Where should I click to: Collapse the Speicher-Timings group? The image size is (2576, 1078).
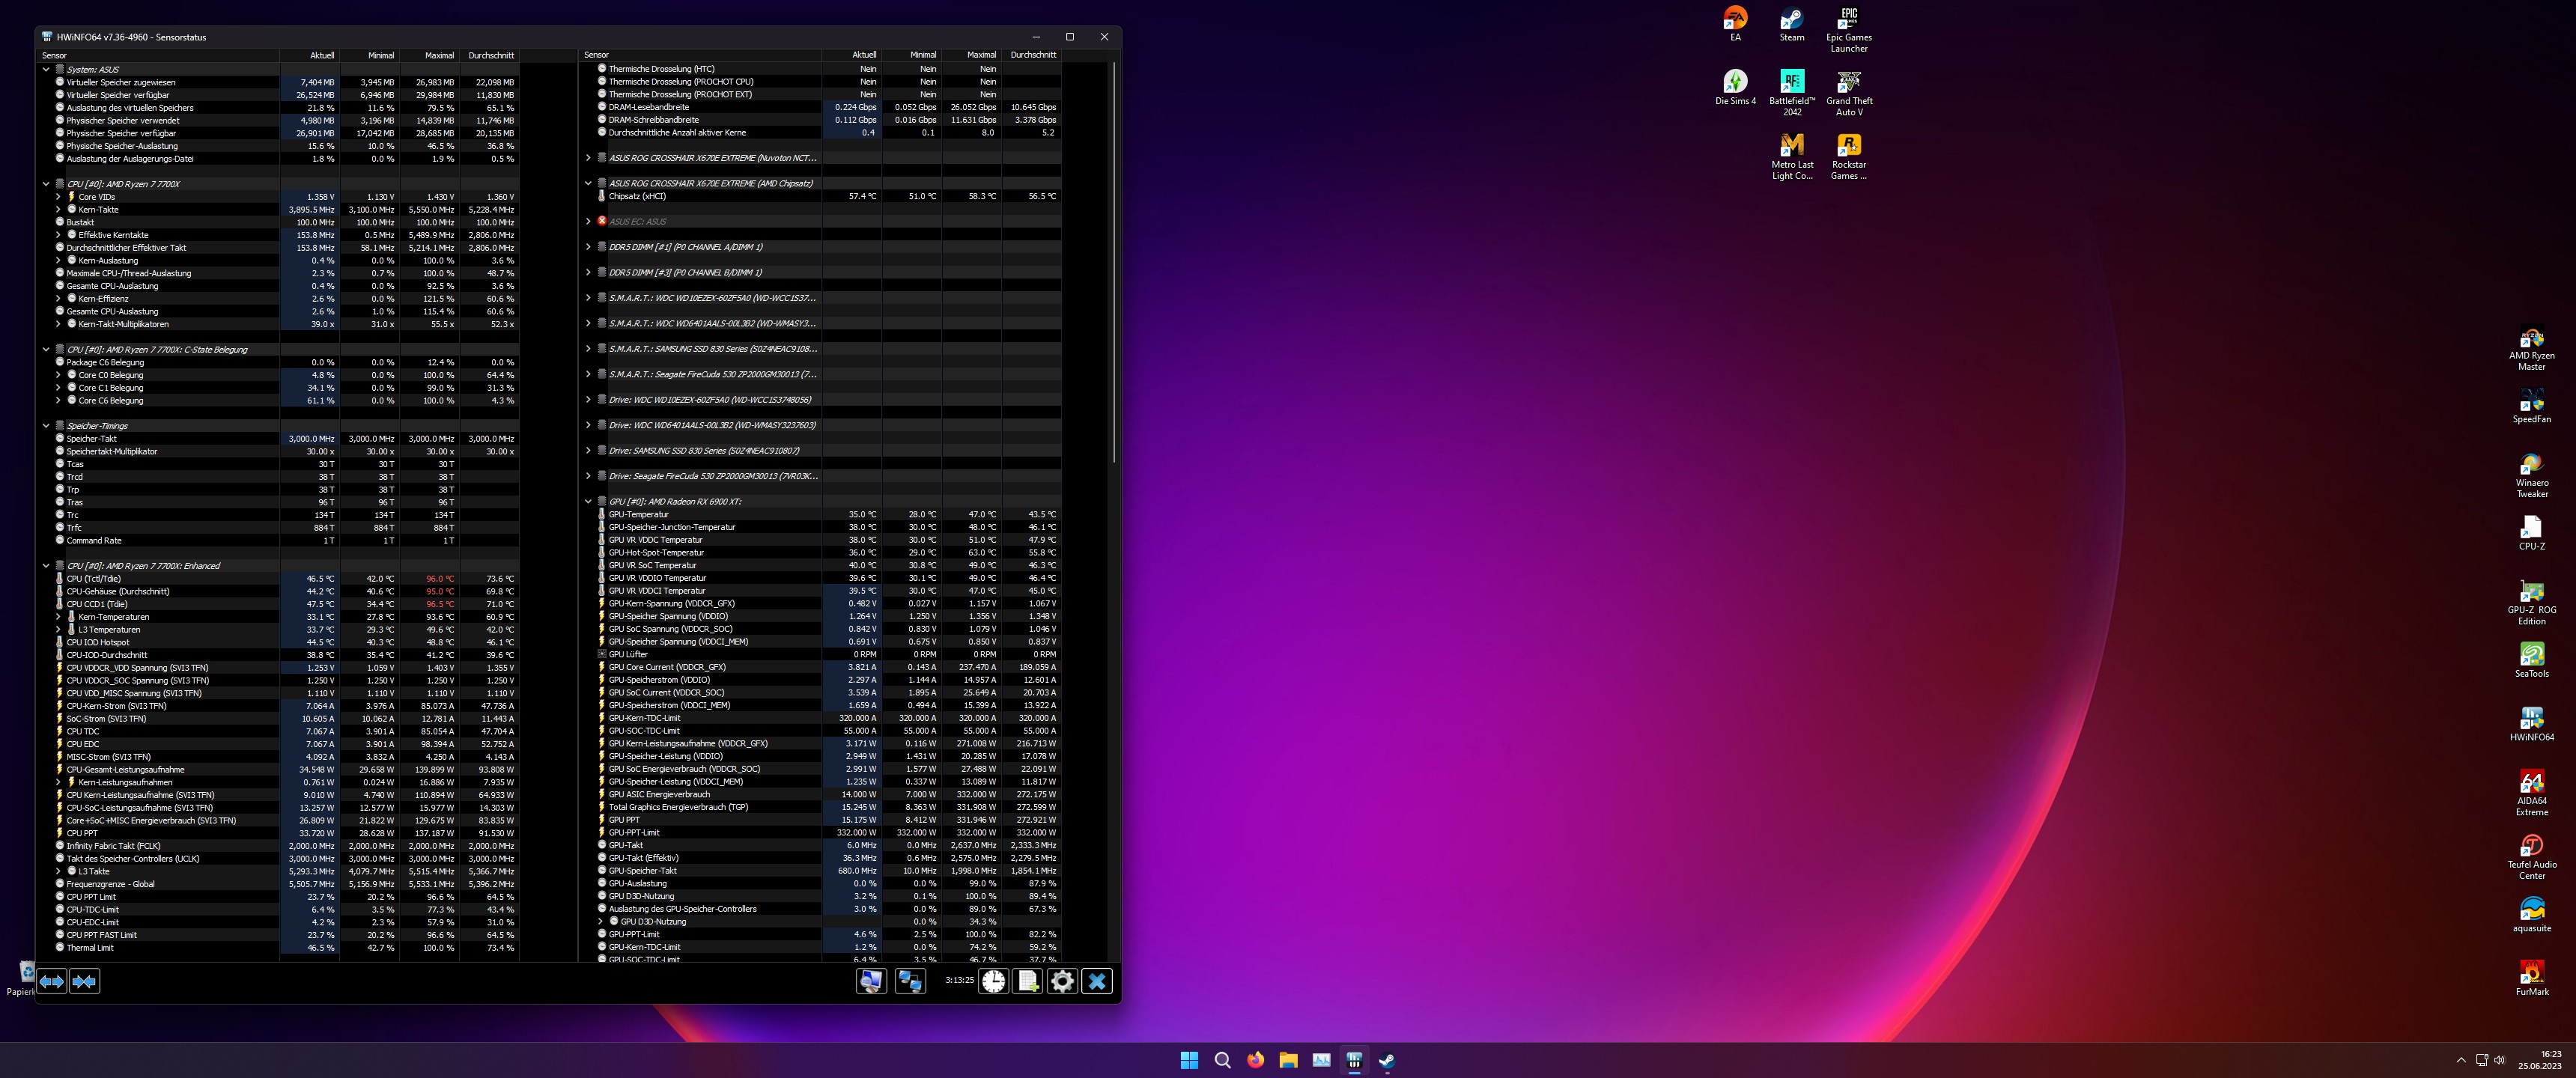point(46,426)
